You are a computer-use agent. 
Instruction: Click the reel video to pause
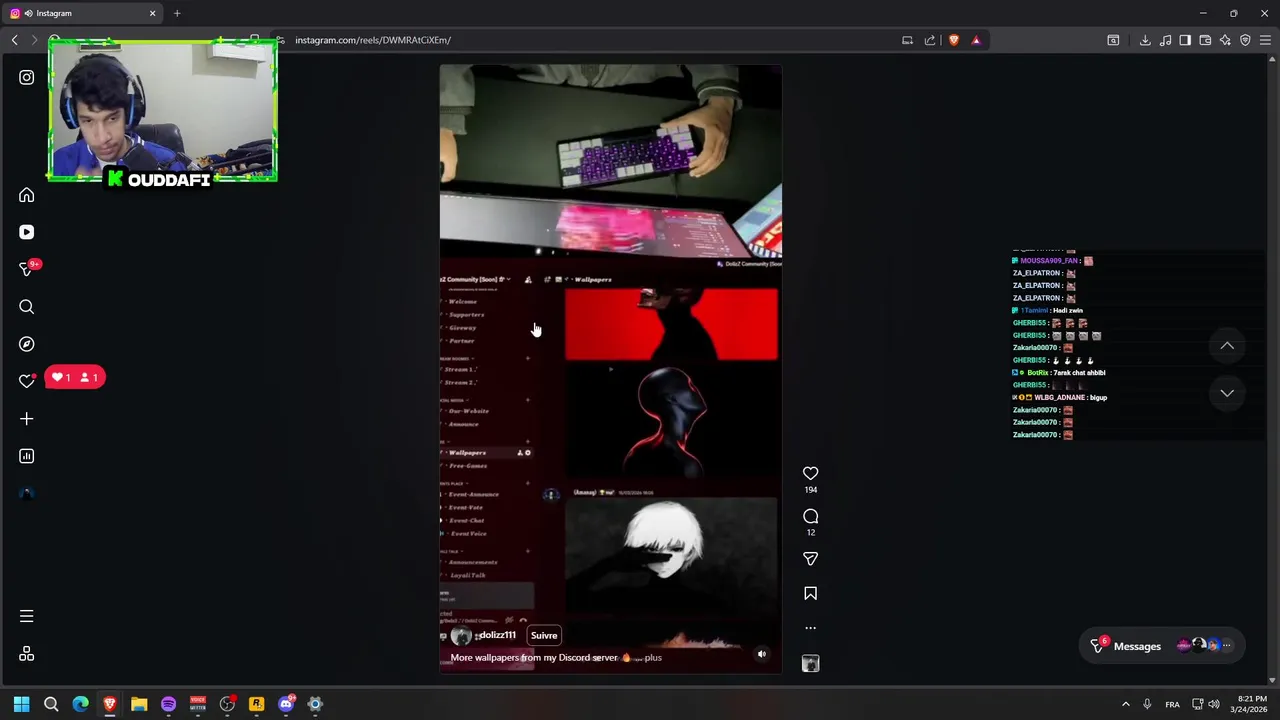pyautogui.click(x=610, y=369)
